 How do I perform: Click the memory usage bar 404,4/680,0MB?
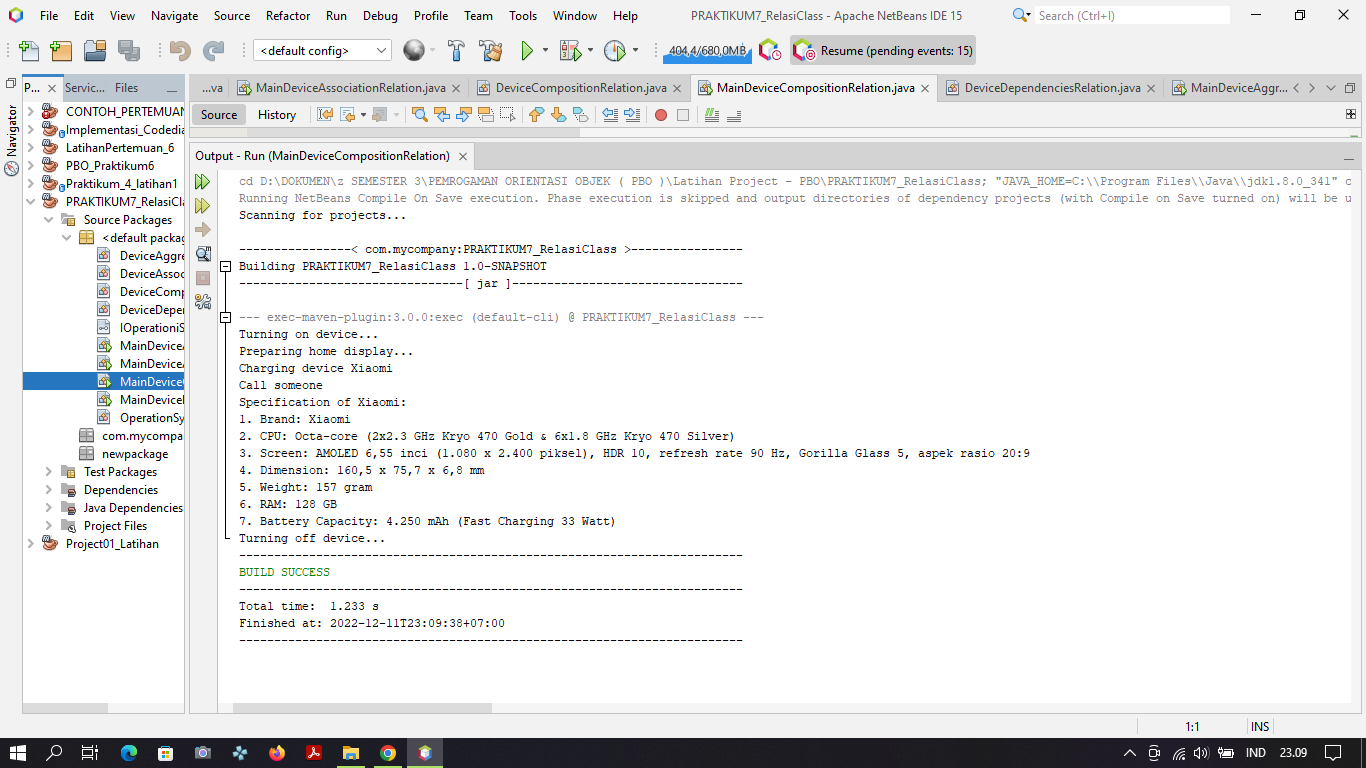click(x=707, y=51)
